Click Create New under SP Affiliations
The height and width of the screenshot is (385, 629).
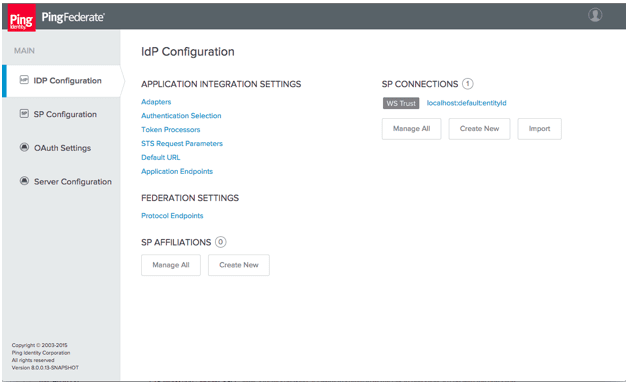click(239, 265)
